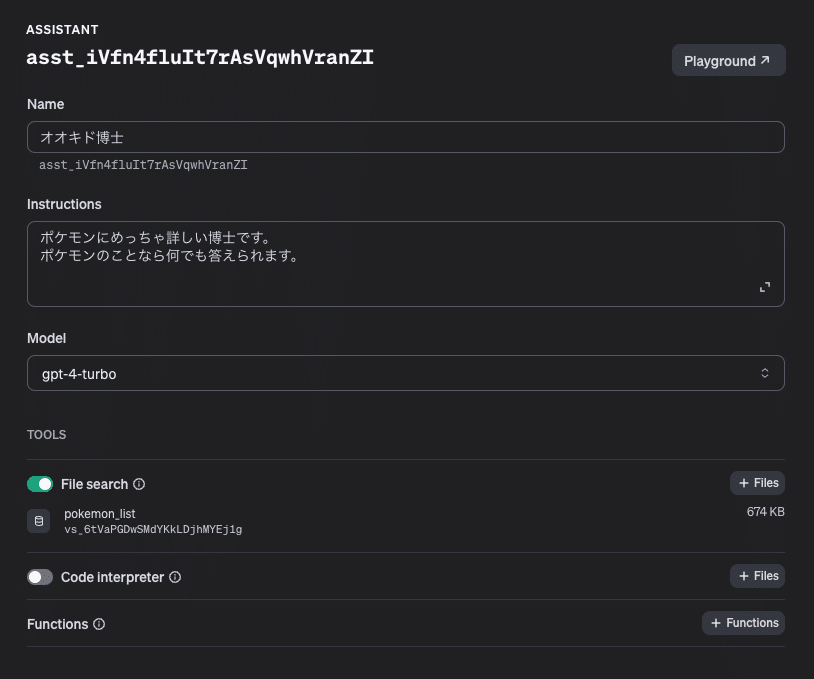Enable the Code interpreter toggle
This screenshot has width=814, height=679.
tap(39, 577)
